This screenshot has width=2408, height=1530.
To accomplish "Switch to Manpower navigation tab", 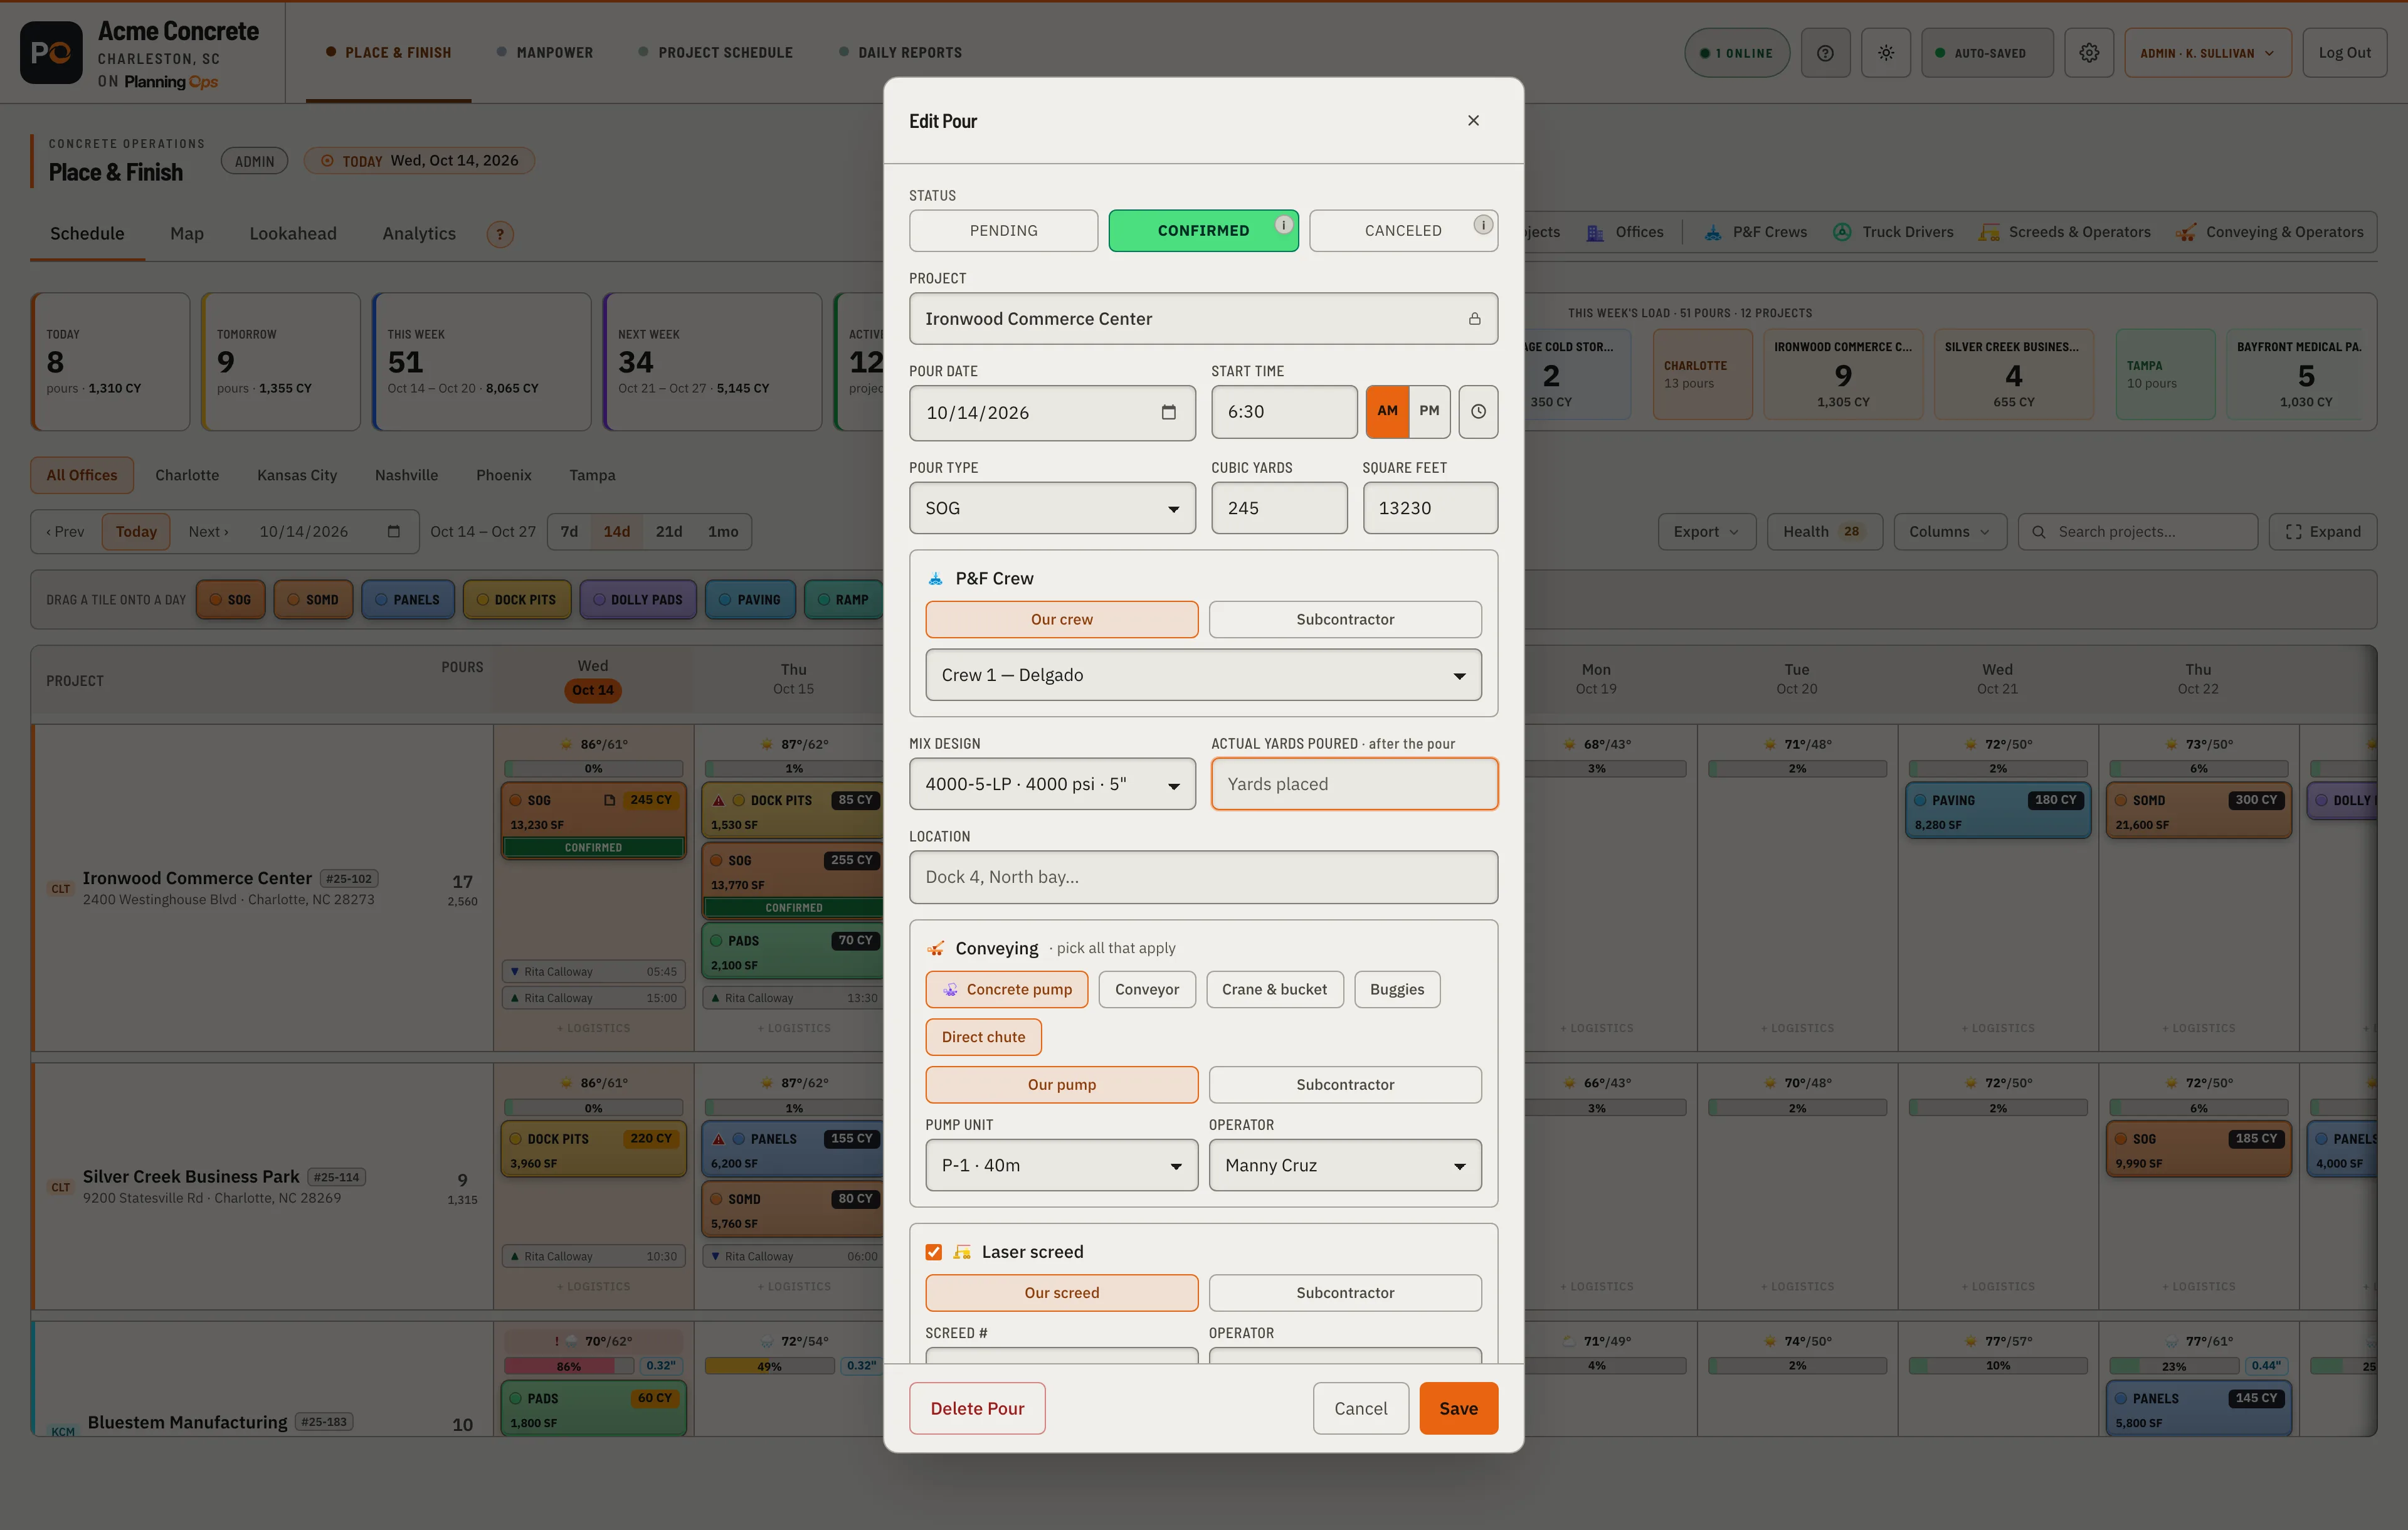I will tap(544, 53).
